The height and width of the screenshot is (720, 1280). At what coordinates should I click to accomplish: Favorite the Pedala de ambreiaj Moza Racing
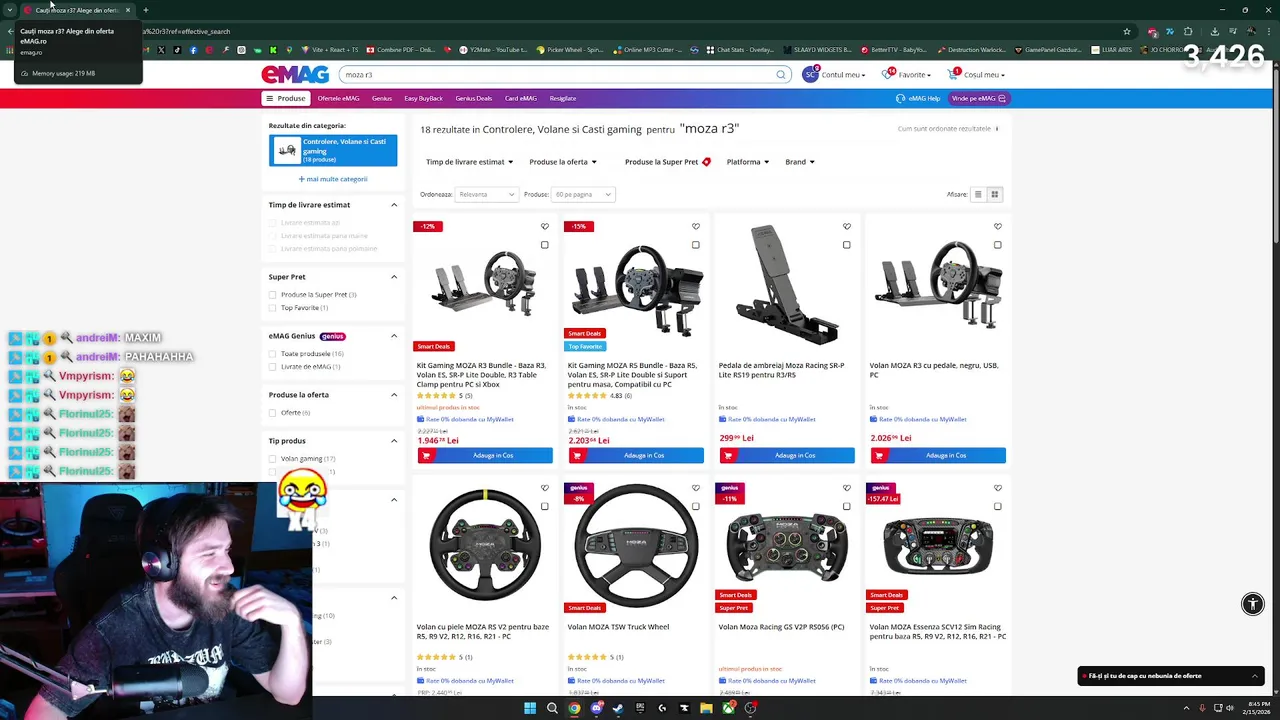coord(847,226)
